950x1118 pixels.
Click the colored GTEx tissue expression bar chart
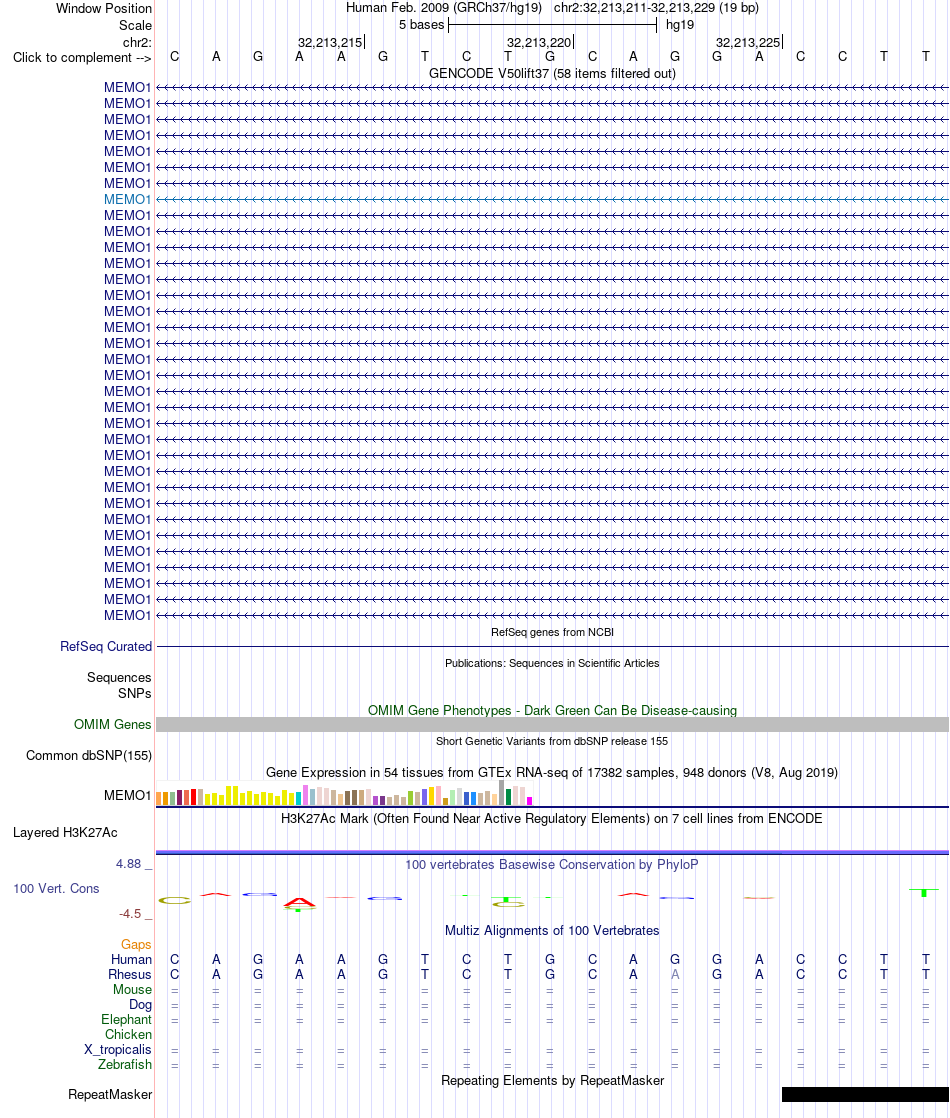click(x=344, y=794)
